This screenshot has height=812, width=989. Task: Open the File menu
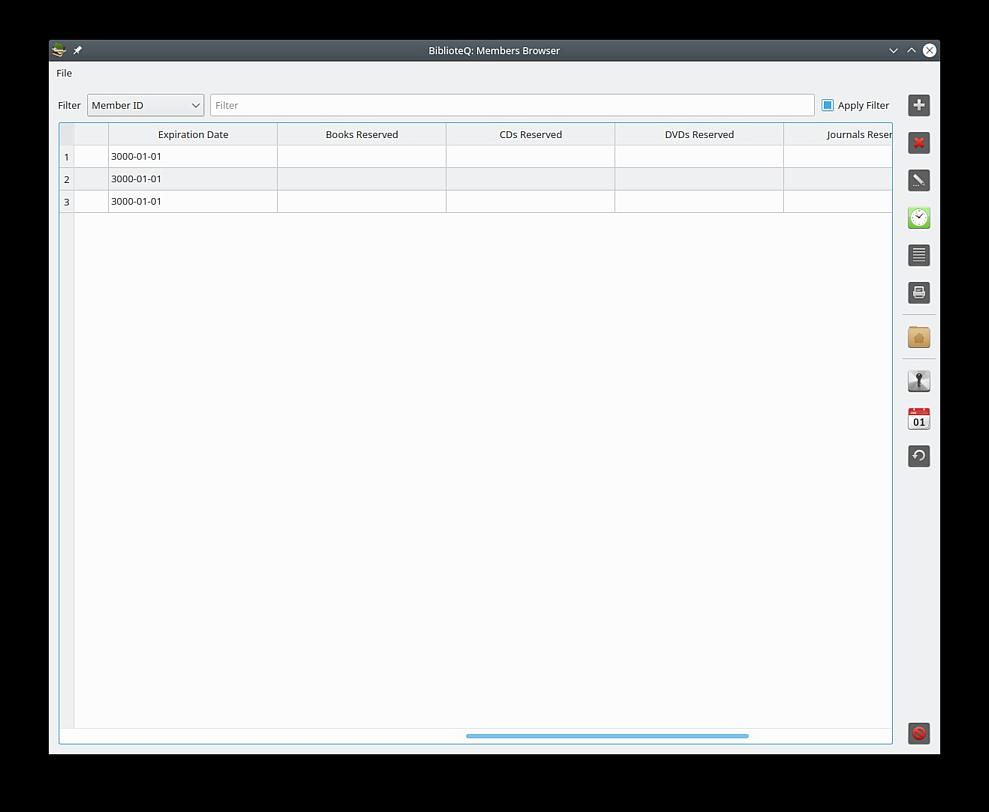point(64,73)
